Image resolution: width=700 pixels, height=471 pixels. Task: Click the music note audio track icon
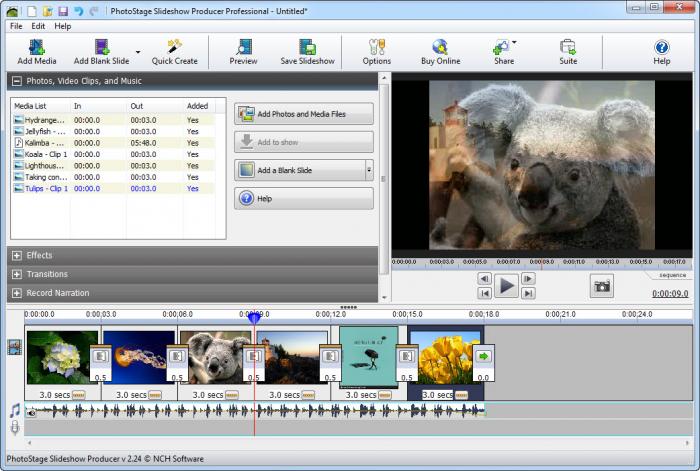click(x=15, y=410)
